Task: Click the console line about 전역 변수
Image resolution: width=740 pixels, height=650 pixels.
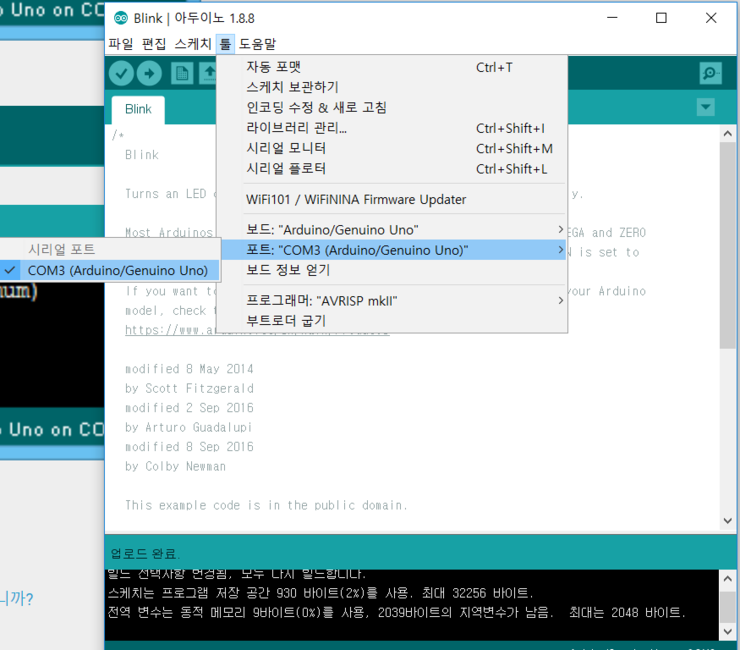Action: pos(396,613)
